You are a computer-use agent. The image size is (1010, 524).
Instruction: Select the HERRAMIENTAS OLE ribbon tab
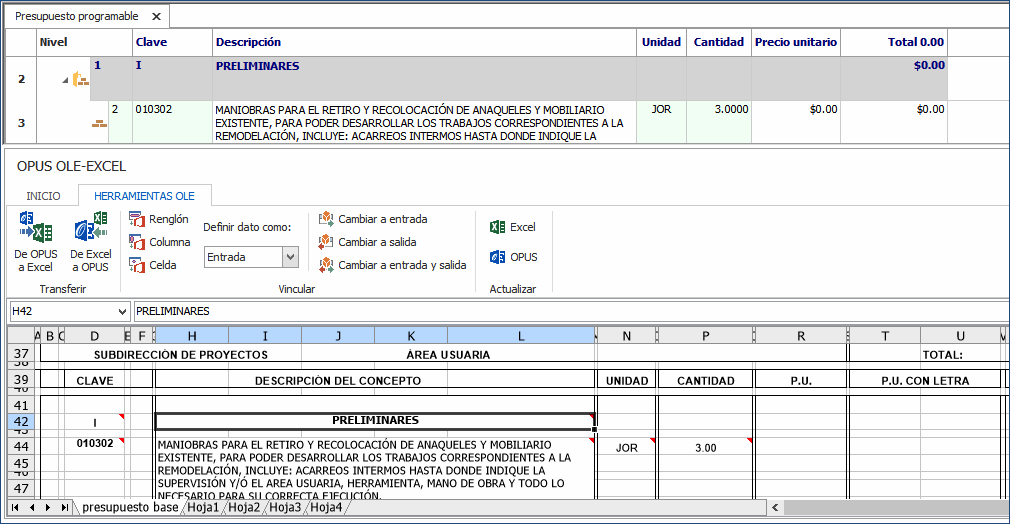click(144, 196)
